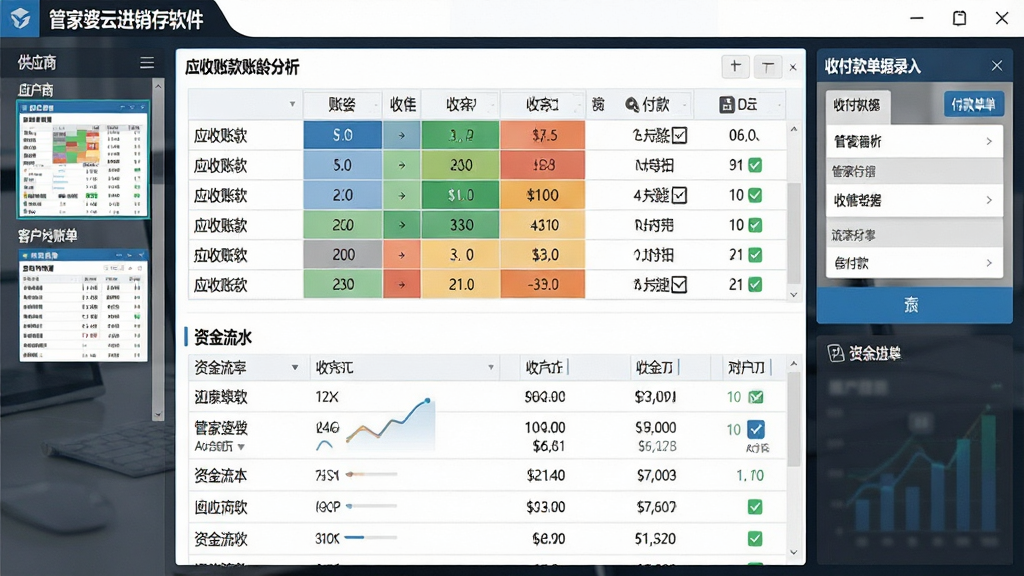Toggle the green checkbox in the $3,091 funds row
The width and height of the screenshot is (1024, 576).
tap(756, 396)
